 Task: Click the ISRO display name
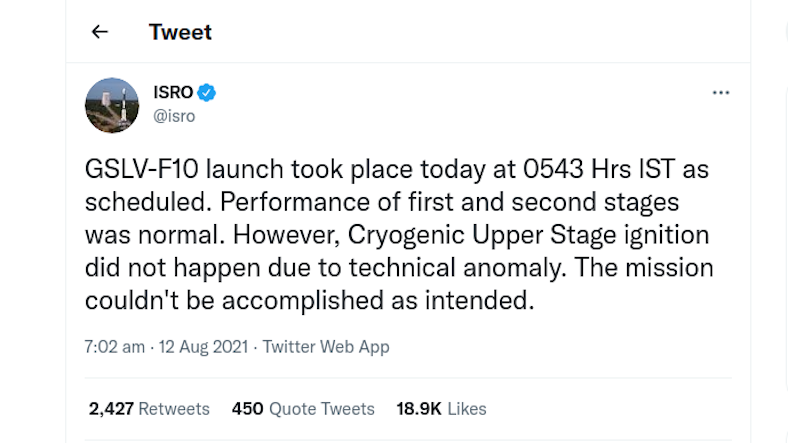(173, 93)
